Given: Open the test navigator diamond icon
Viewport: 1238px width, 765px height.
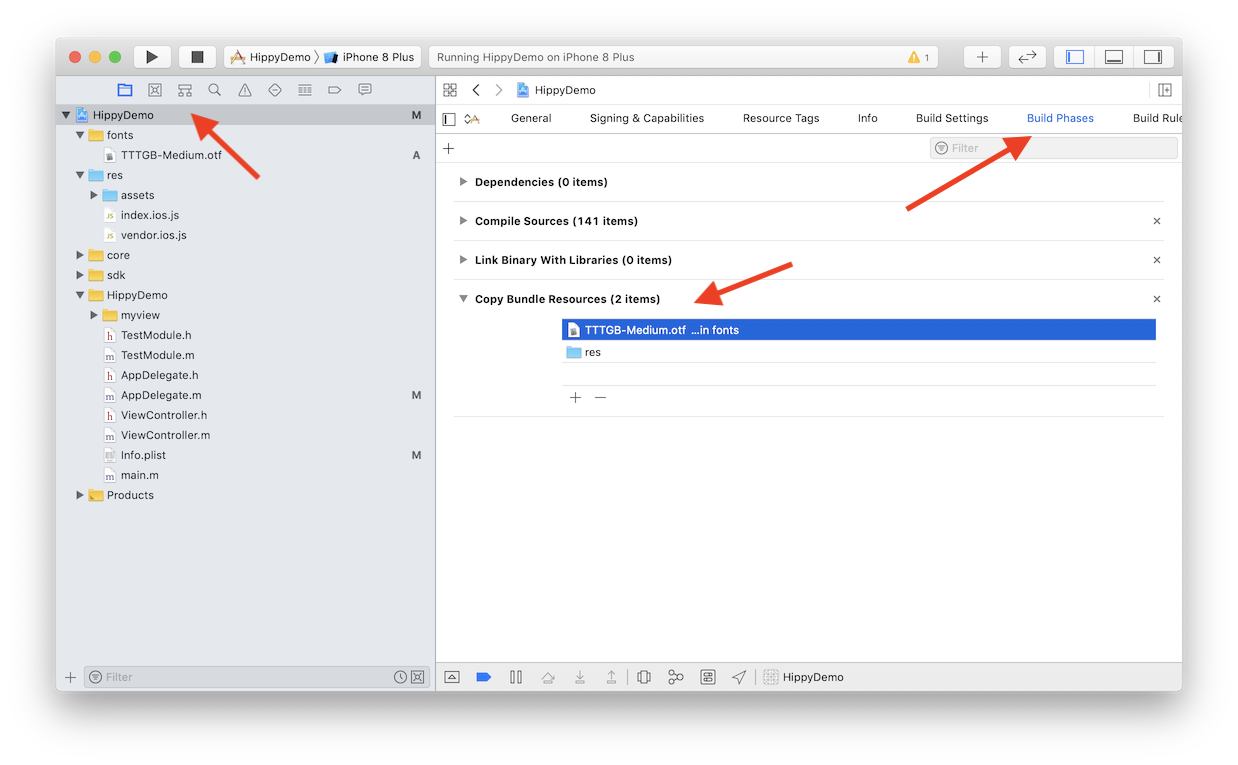Looking at the screenshot, I should click(275, 90).
